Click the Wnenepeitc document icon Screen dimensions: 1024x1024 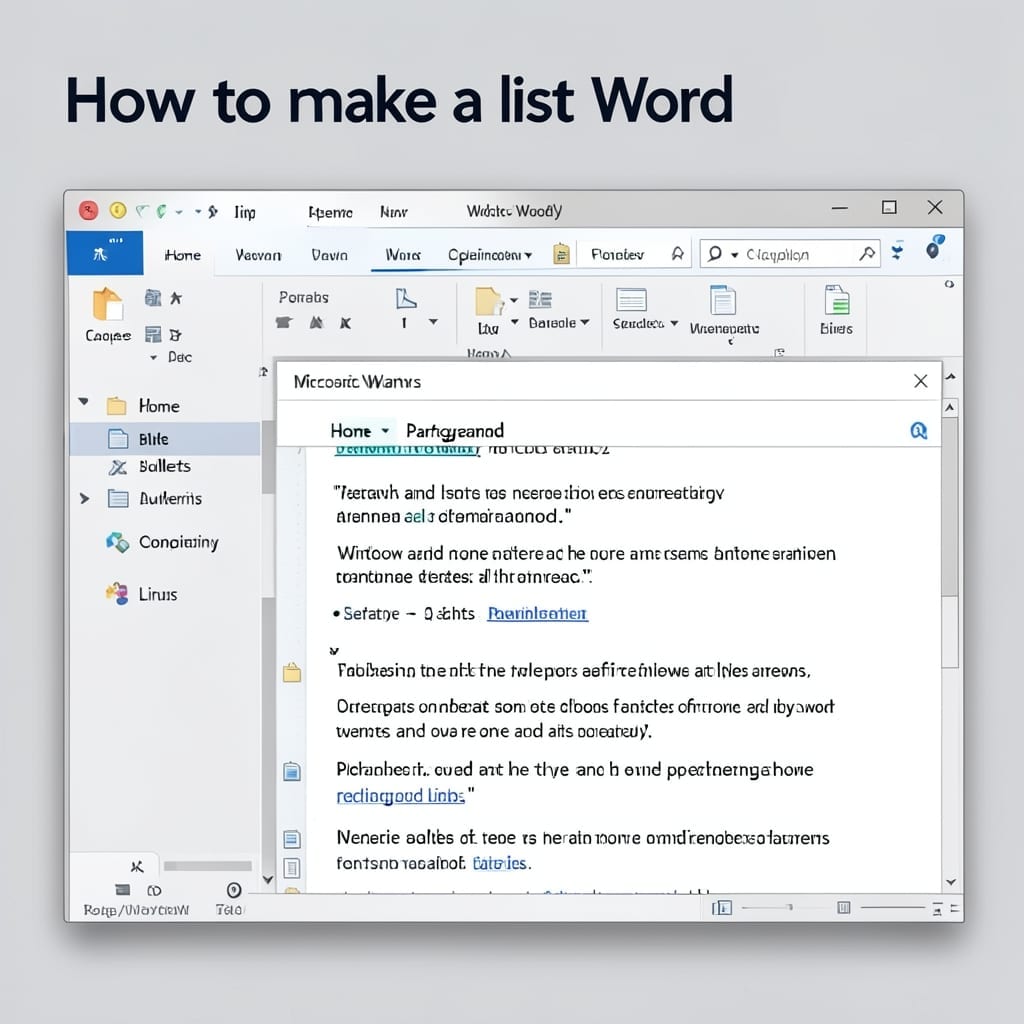coord(723,301)
